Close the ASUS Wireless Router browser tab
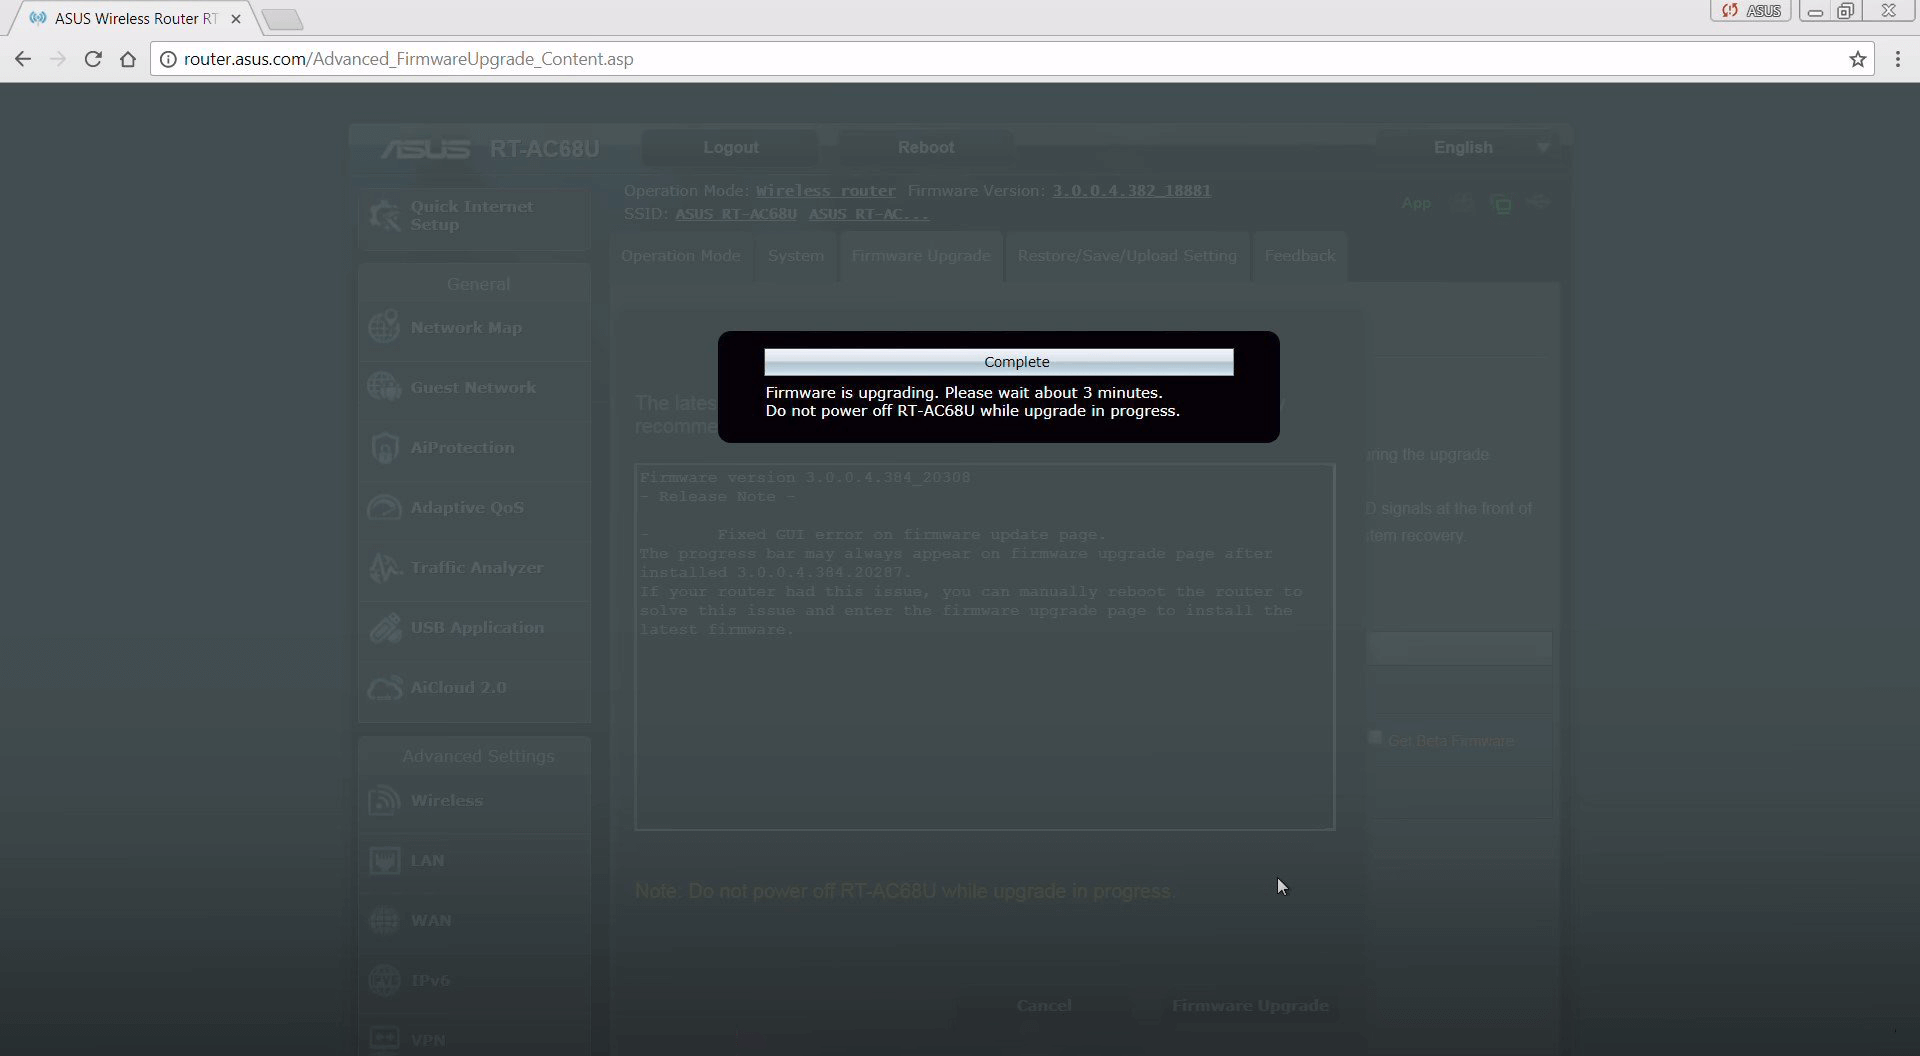 click(236, 19)
